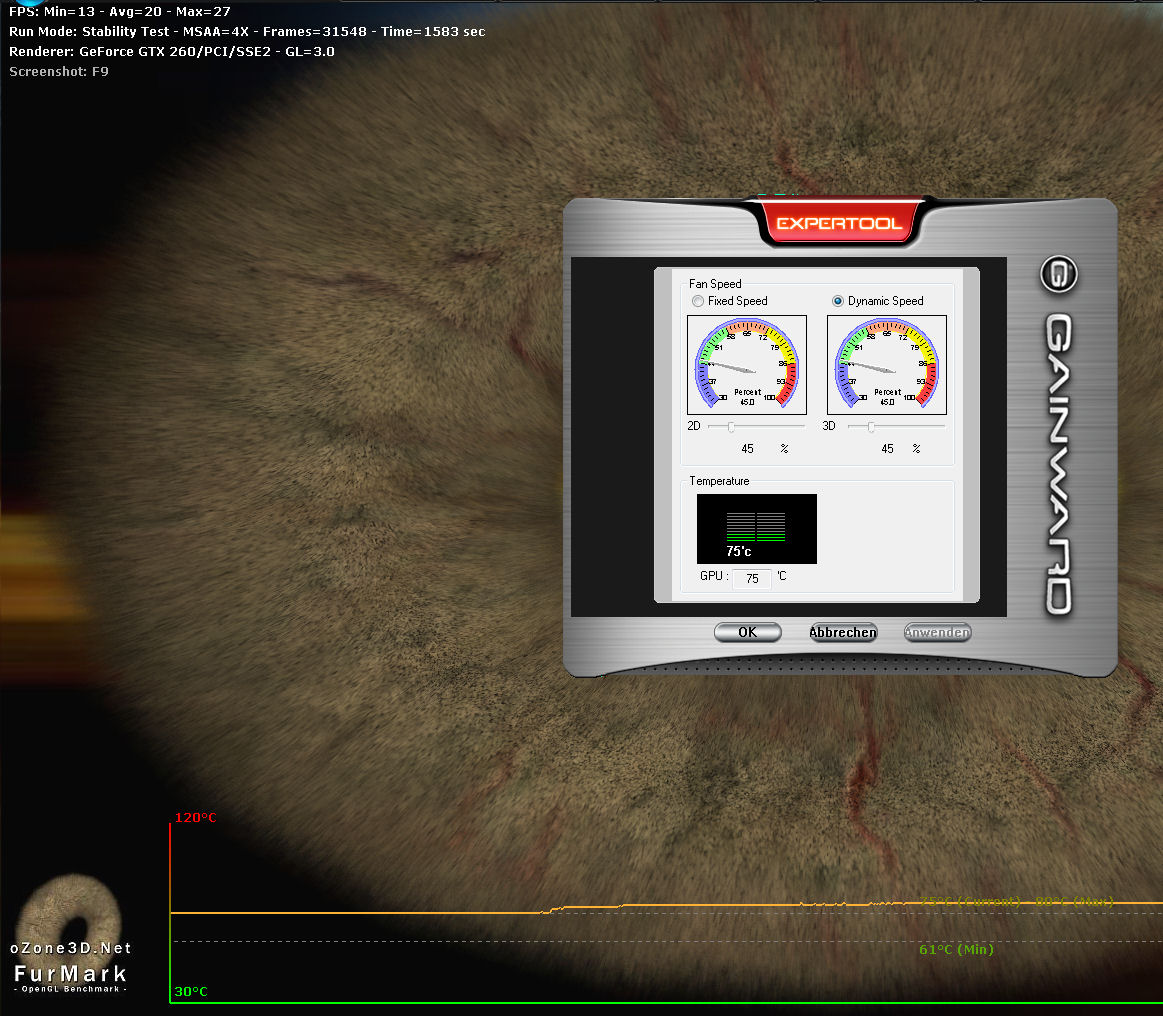Click the Anwenden button
The height and width of the screenshot is (1016, 1163).
(x=938, y=633)
